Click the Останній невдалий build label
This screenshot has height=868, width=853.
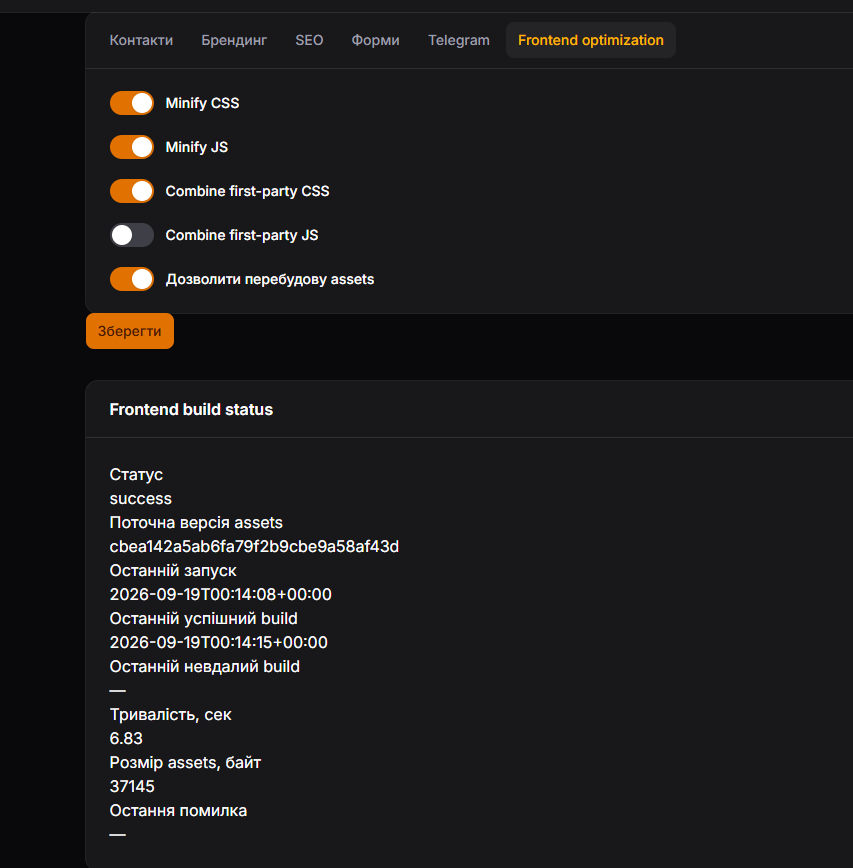click(x=204, y=666)
